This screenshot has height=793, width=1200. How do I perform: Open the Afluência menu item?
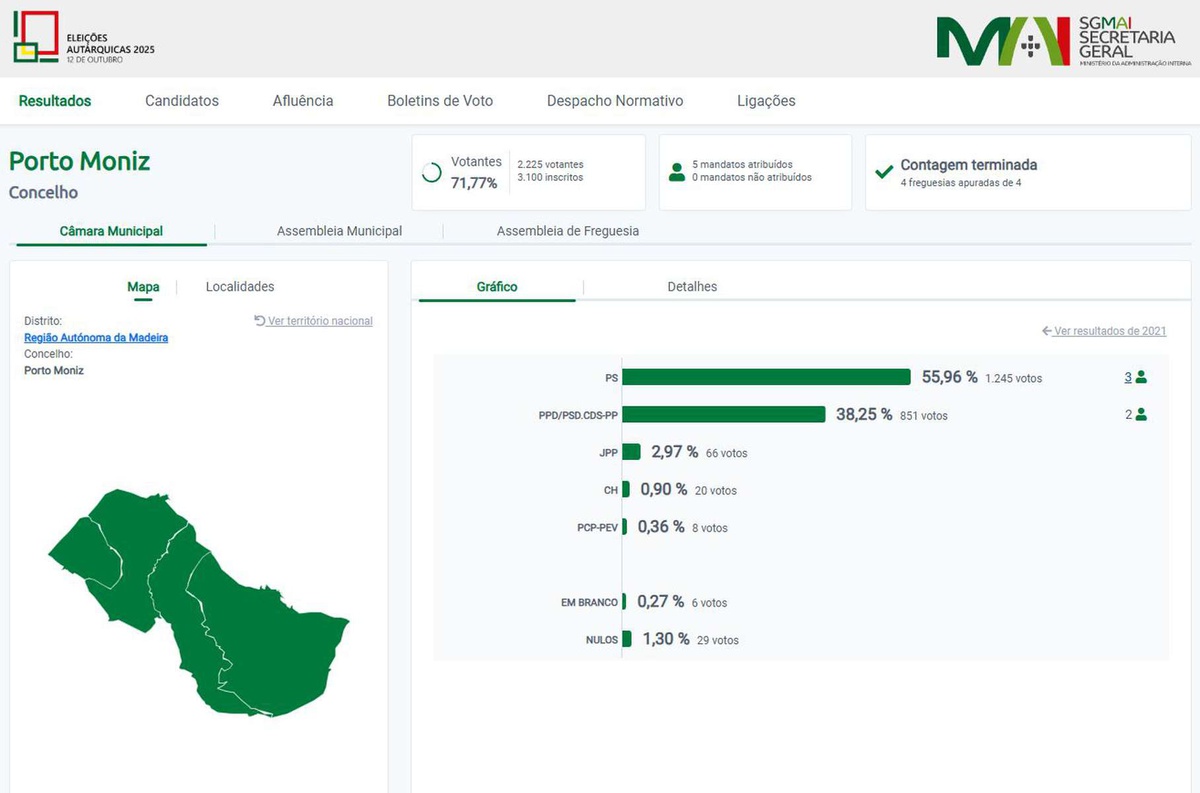coord(303,101)
